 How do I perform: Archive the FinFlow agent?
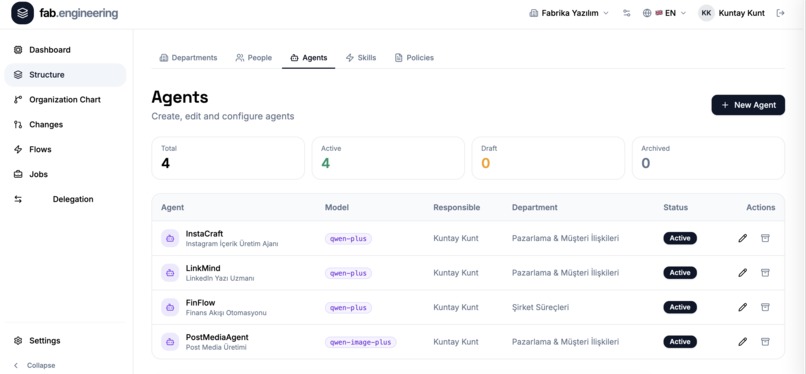click(x=765, y=307)
